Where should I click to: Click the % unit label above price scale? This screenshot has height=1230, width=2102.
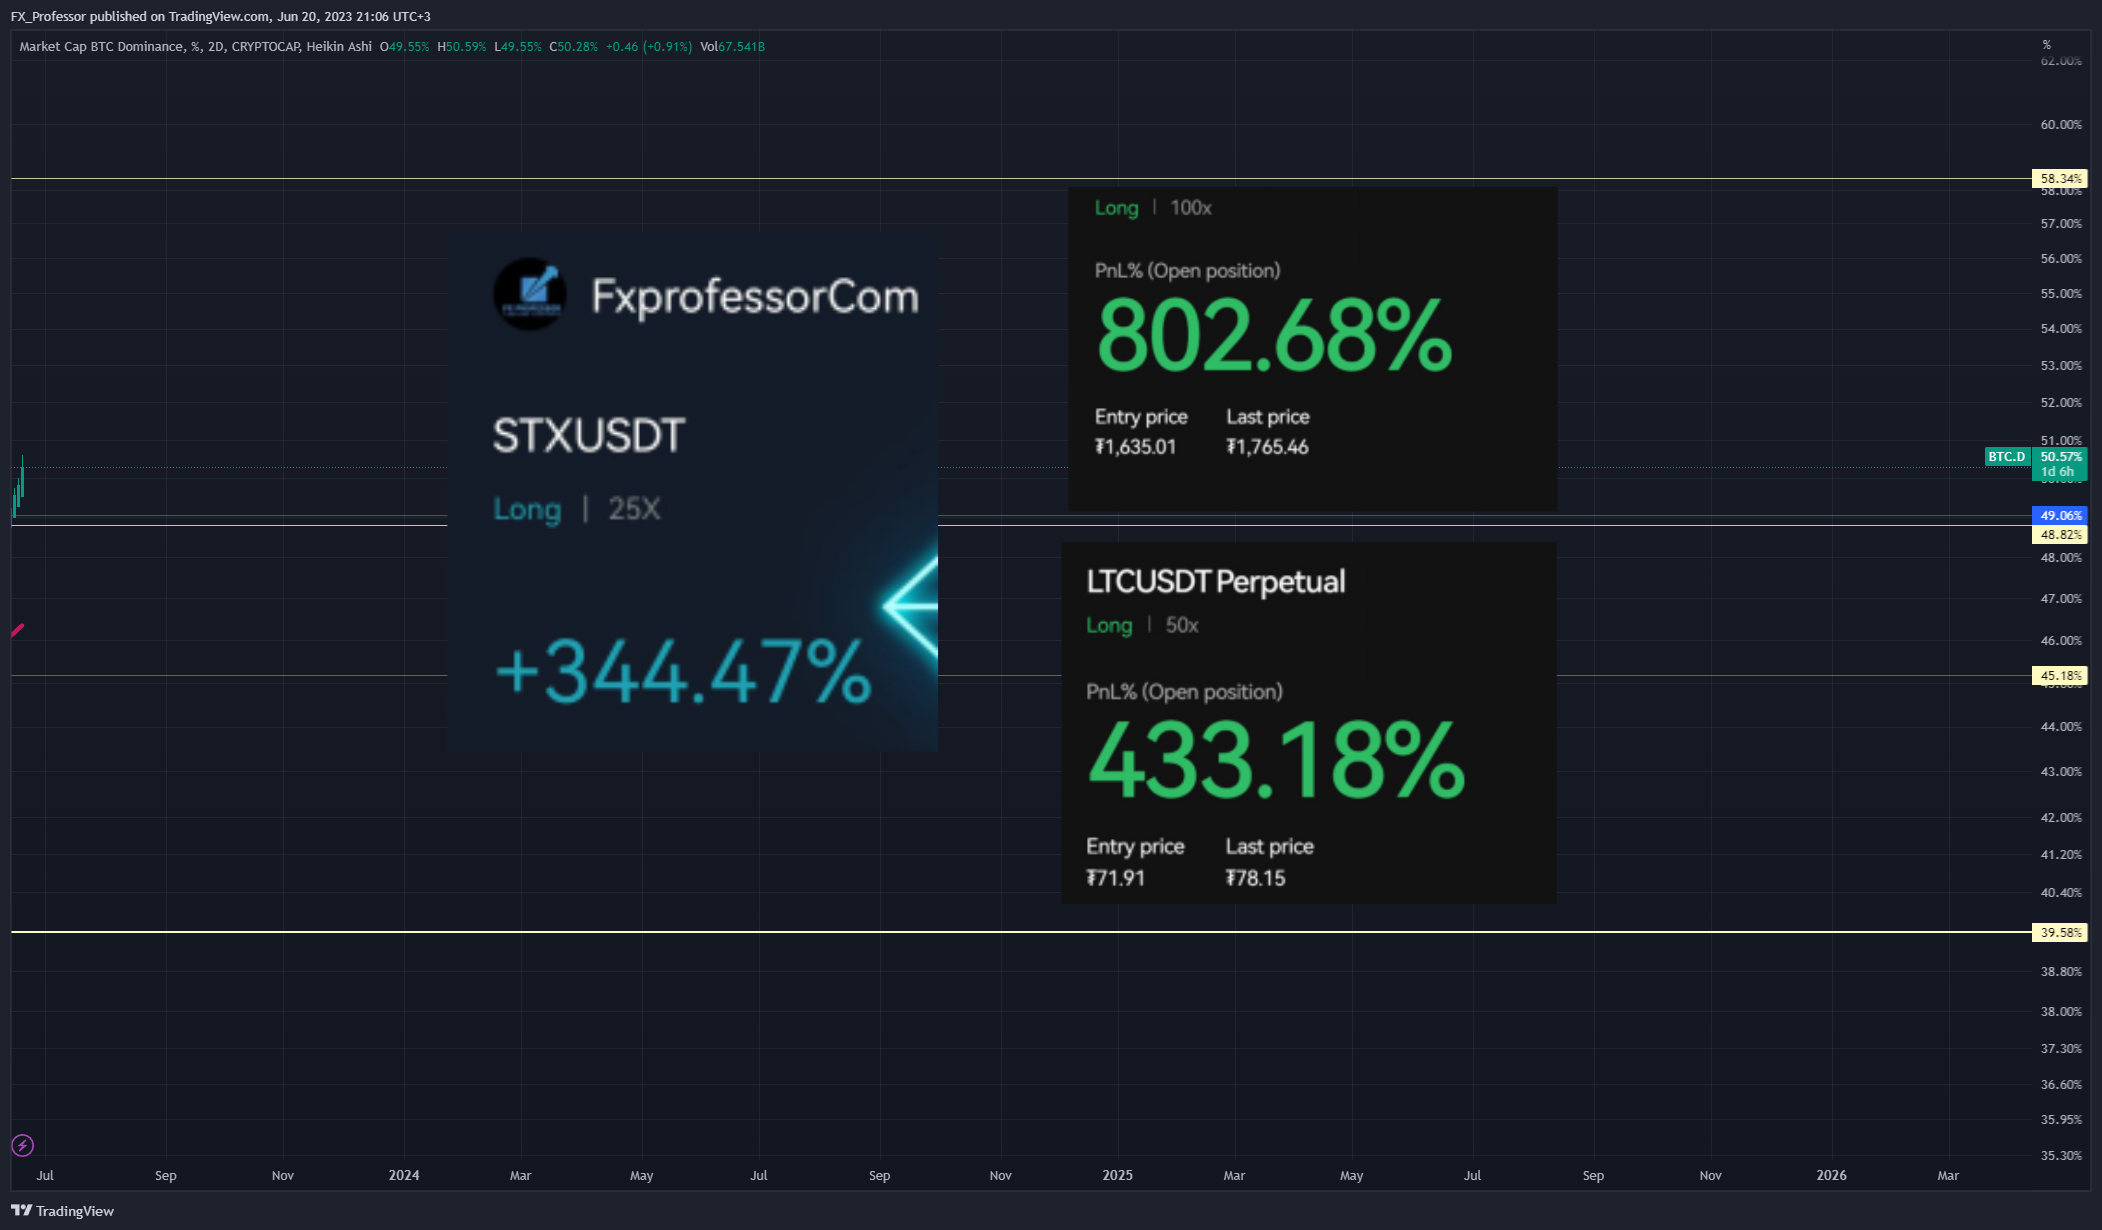[2046, 45]
